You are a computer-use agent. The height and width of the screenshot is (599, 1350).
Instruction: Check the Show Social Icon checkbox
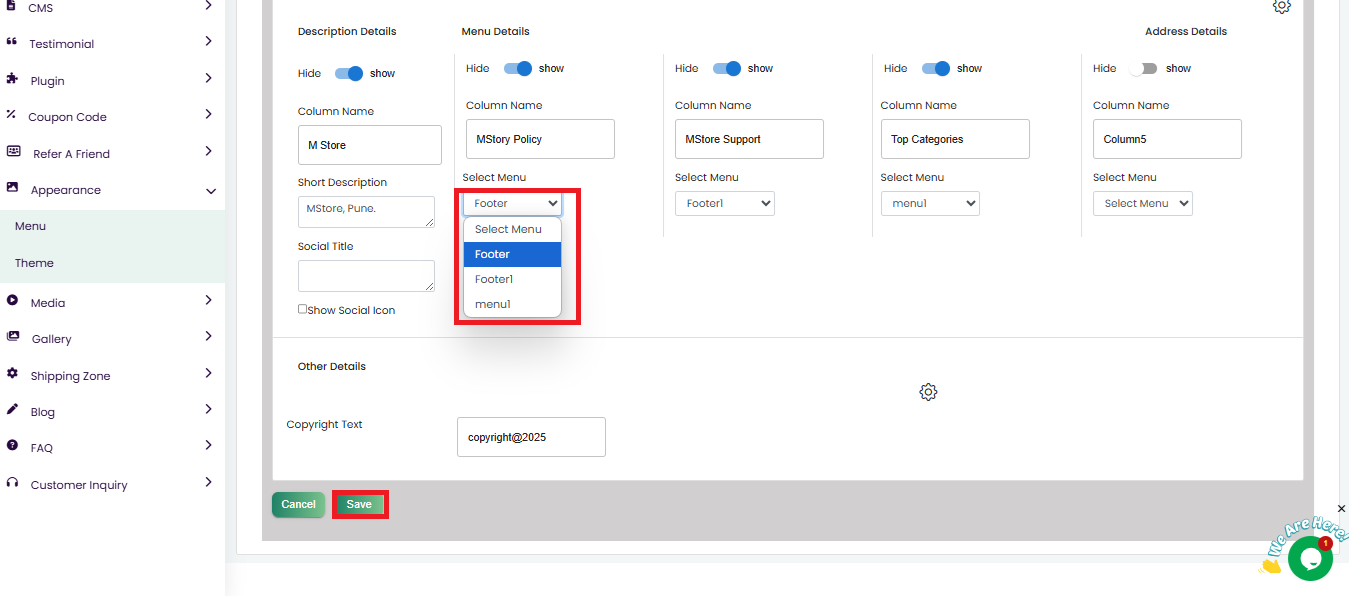(303, 309)
